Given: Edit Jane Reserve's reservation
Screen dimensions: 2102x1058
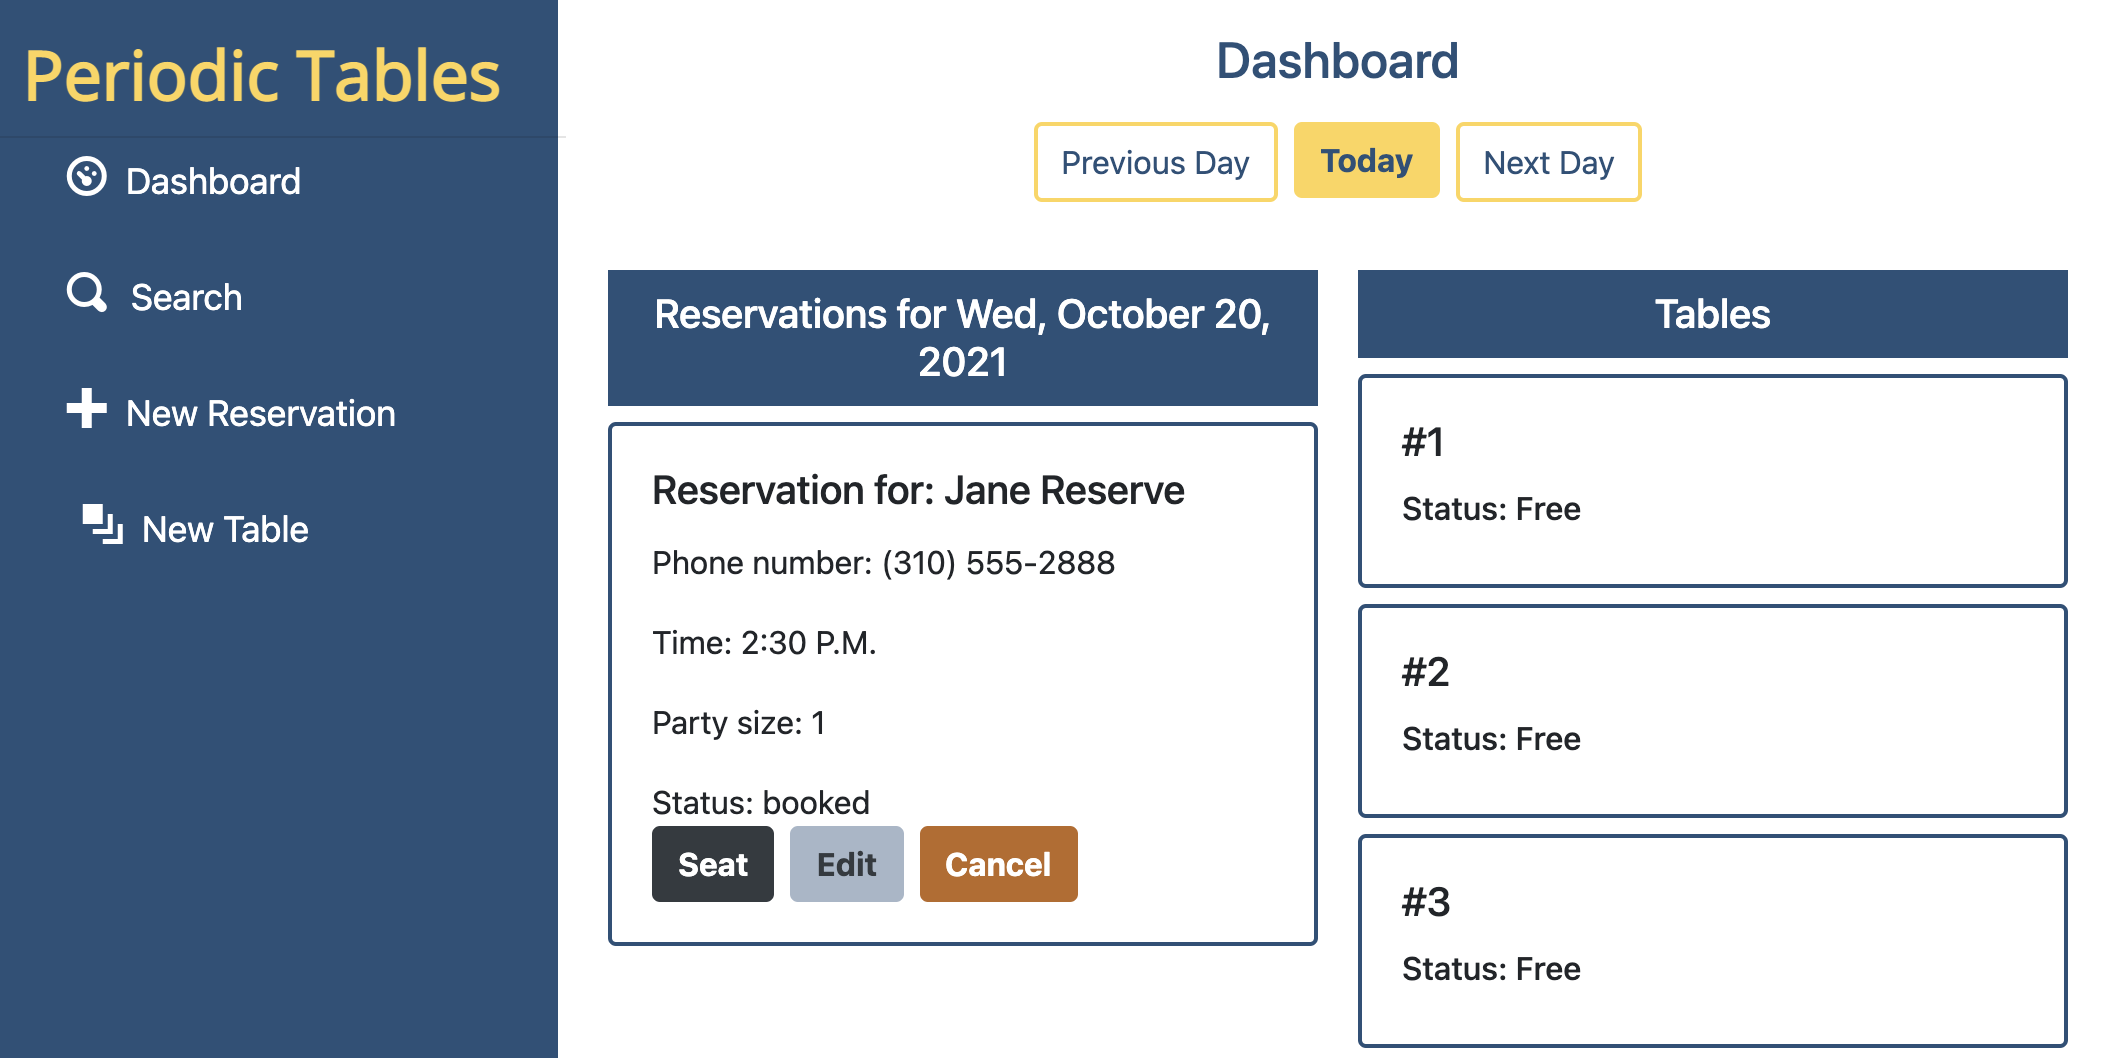Looking at the screenshot, I should [x=846, y=863].
